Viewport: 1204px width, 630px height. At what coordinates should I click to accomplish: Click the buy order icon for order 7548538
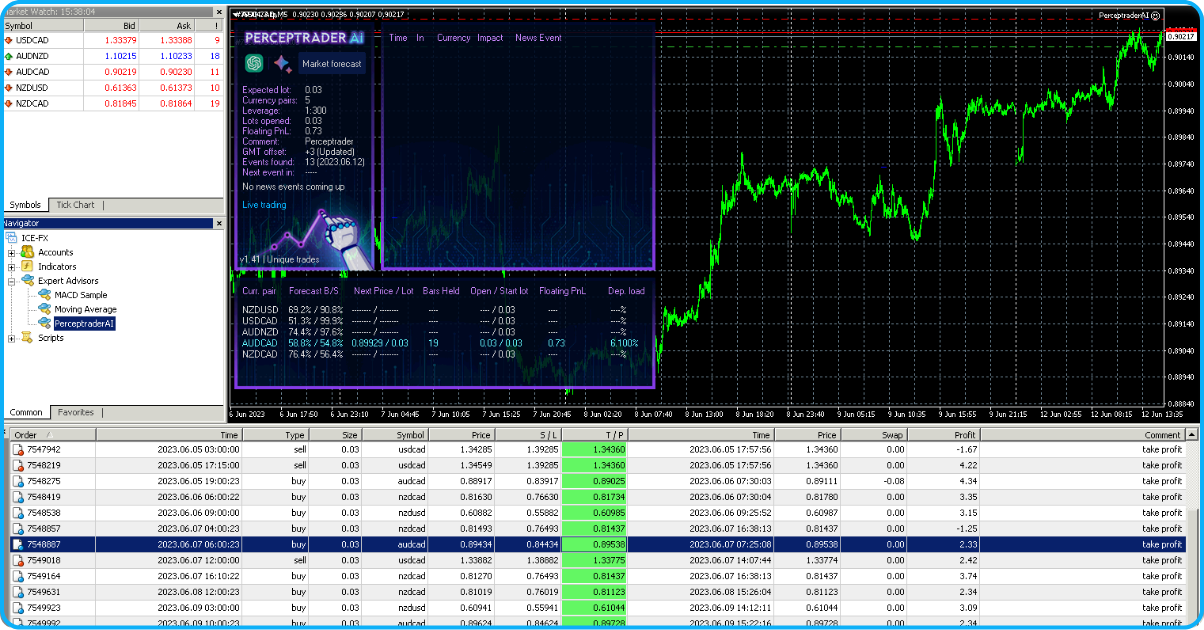coord(18,513)
